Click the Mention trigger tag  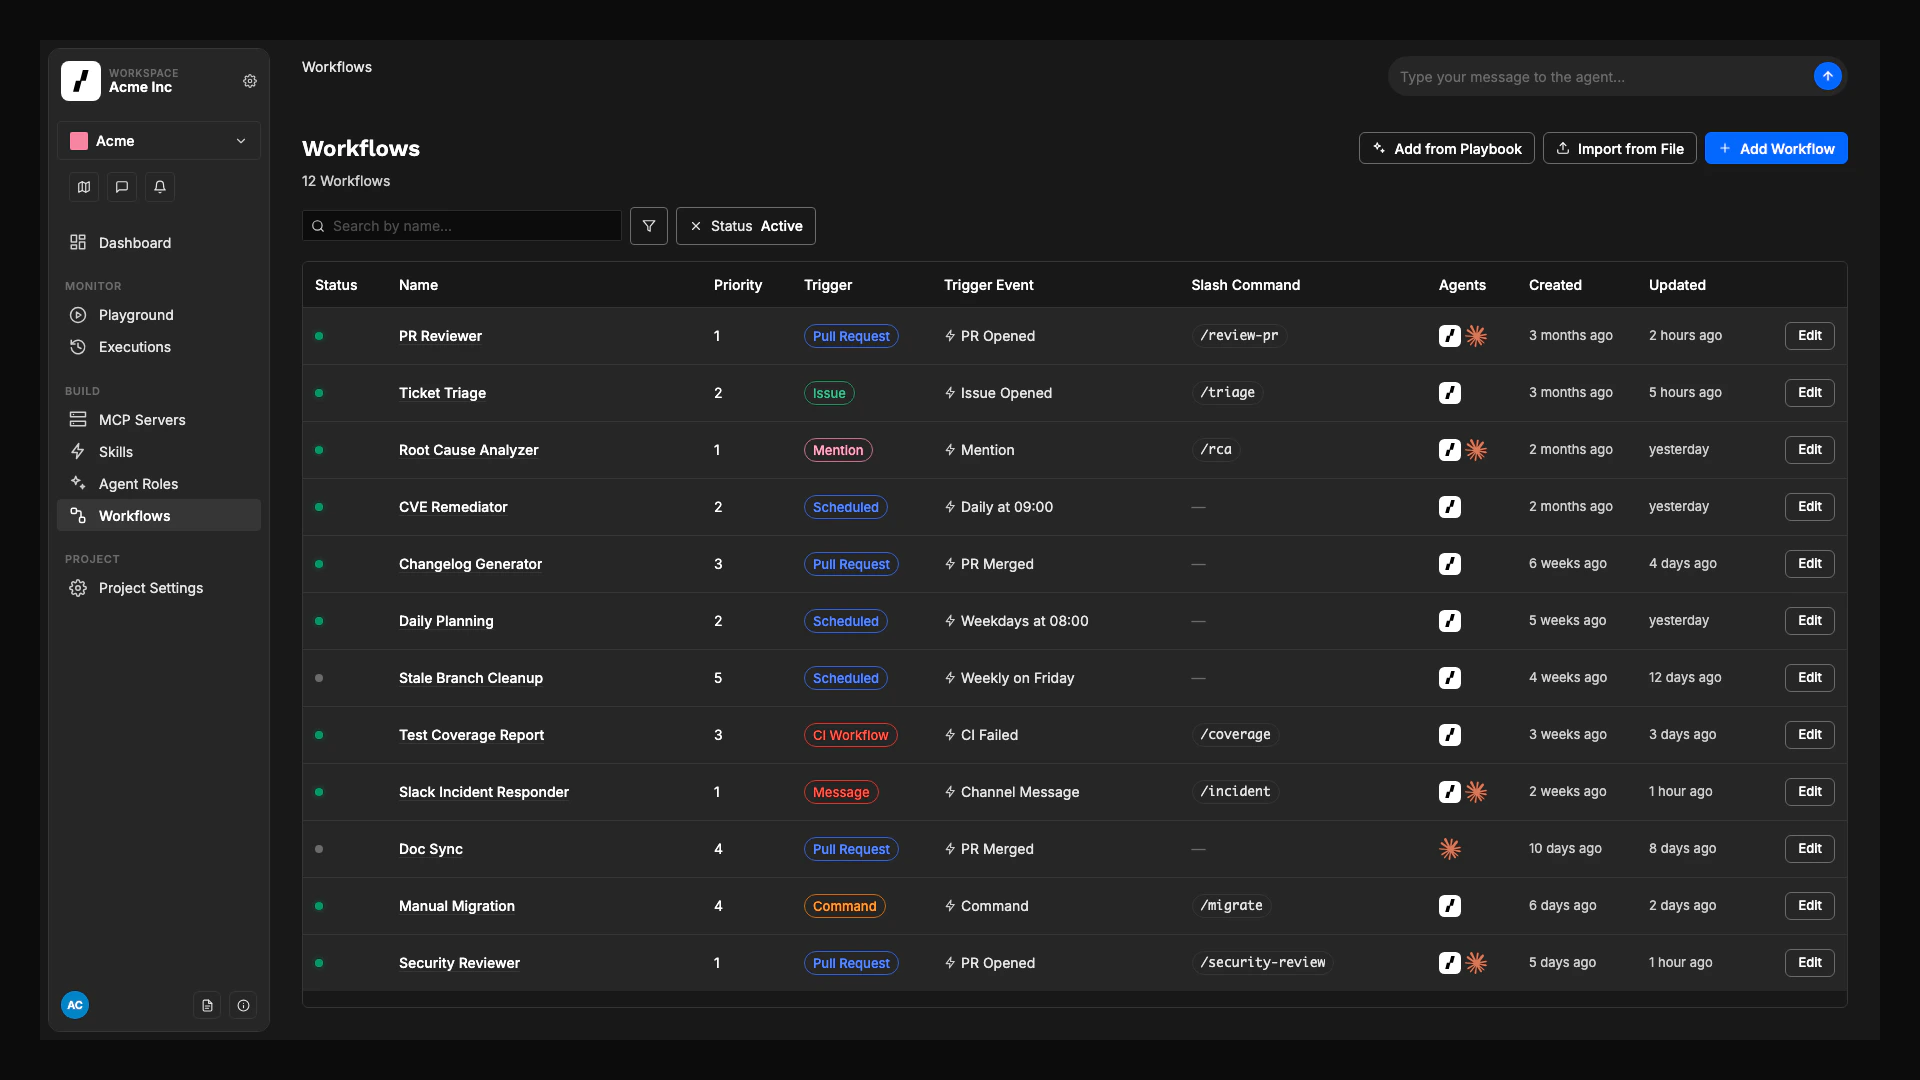click(x=838, y=450)
